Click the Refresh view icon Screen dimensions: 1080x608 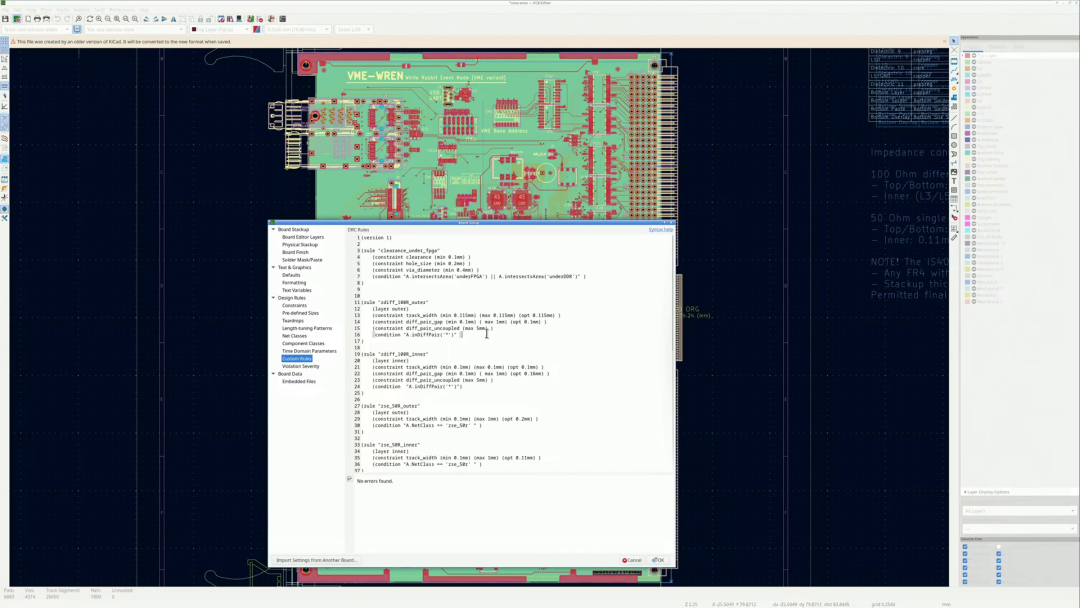tap(90, 19)
